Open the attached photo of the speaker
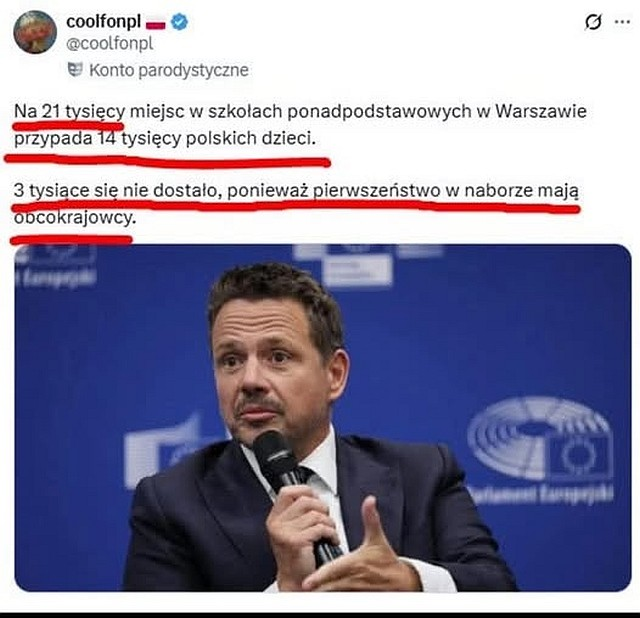This screenshot has height=618, width=640. pyautogui.click(x=323, y=418)
